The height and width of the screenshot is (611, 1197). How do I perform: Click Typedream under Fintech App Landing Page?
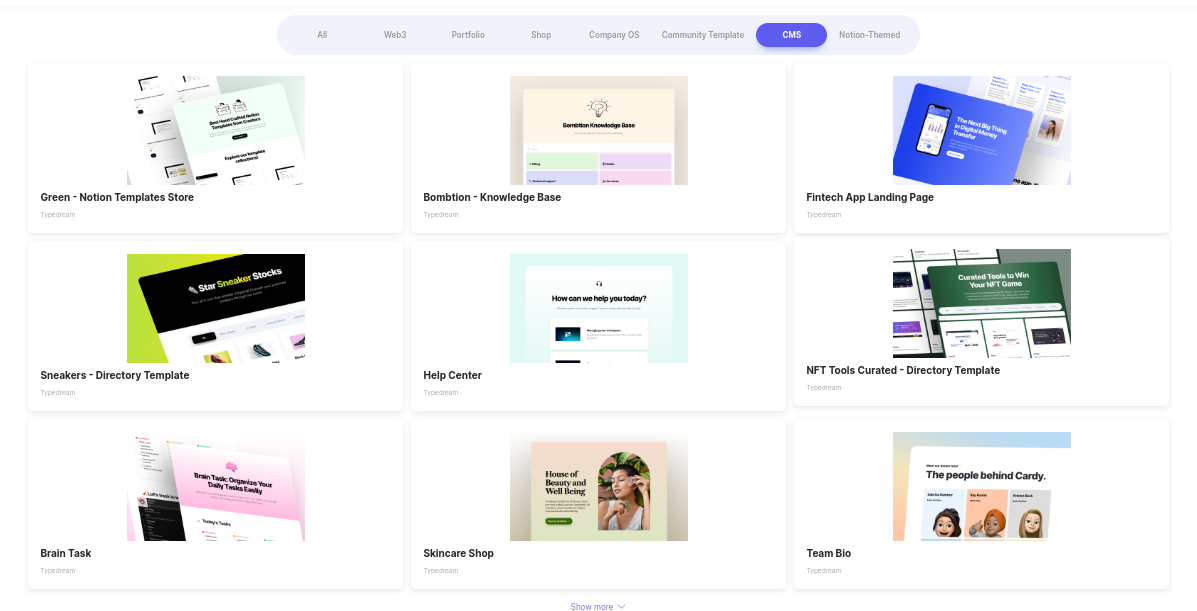824,215
